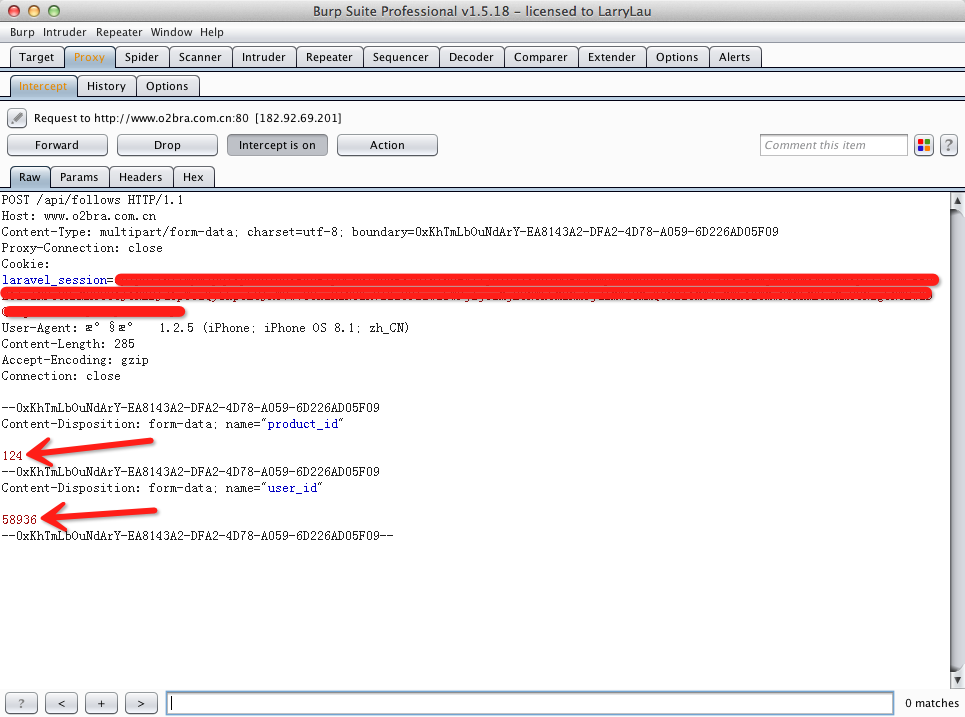Click the Proxy-Connection: close header line
This screenshot has height=717, width=965.
[82, 248]
